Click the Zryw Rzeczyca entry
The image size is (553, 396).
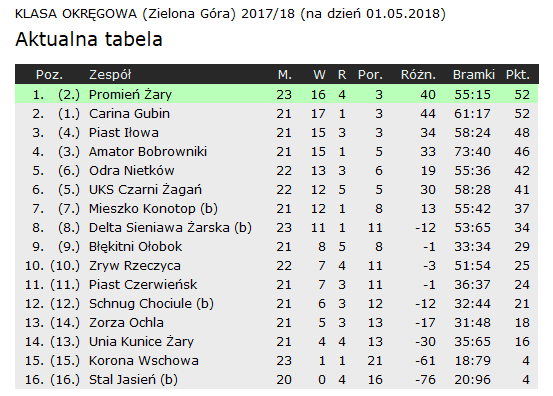tap(135, 266)
